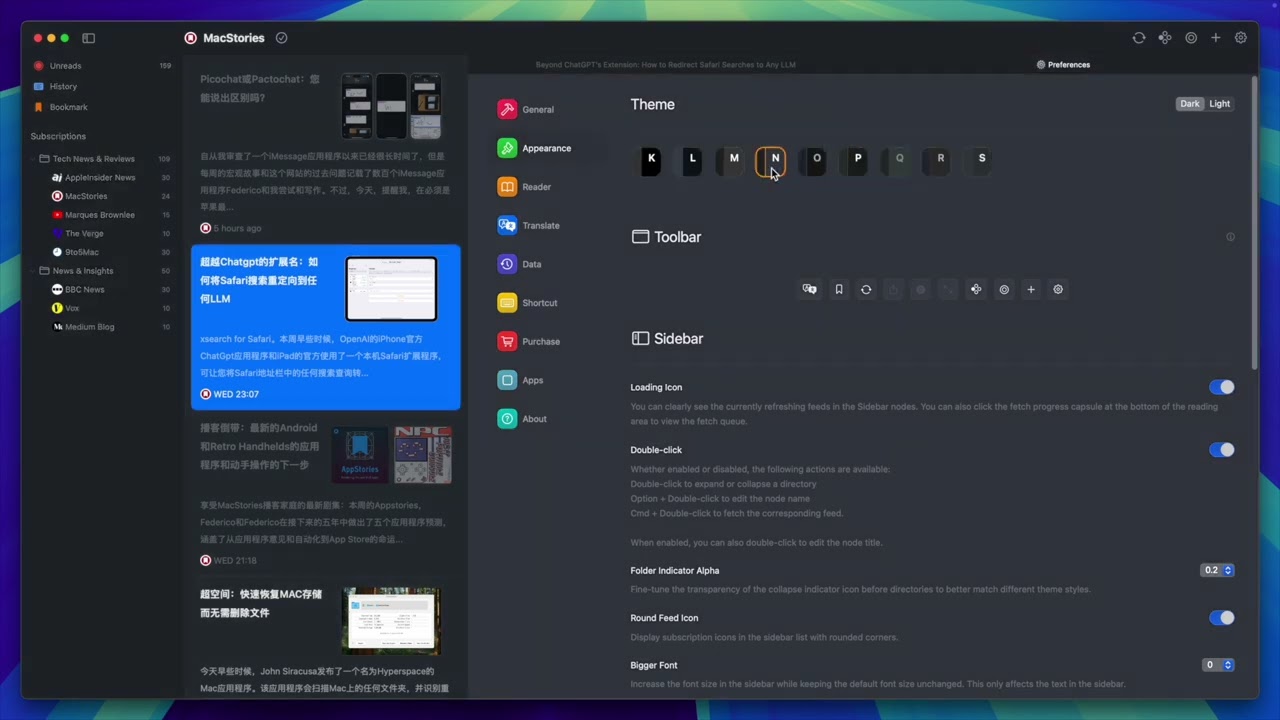Click the concentric-circle icon in the Toolbar preview
This screenshot has width=1280, height=720.
coord(1004,289)
